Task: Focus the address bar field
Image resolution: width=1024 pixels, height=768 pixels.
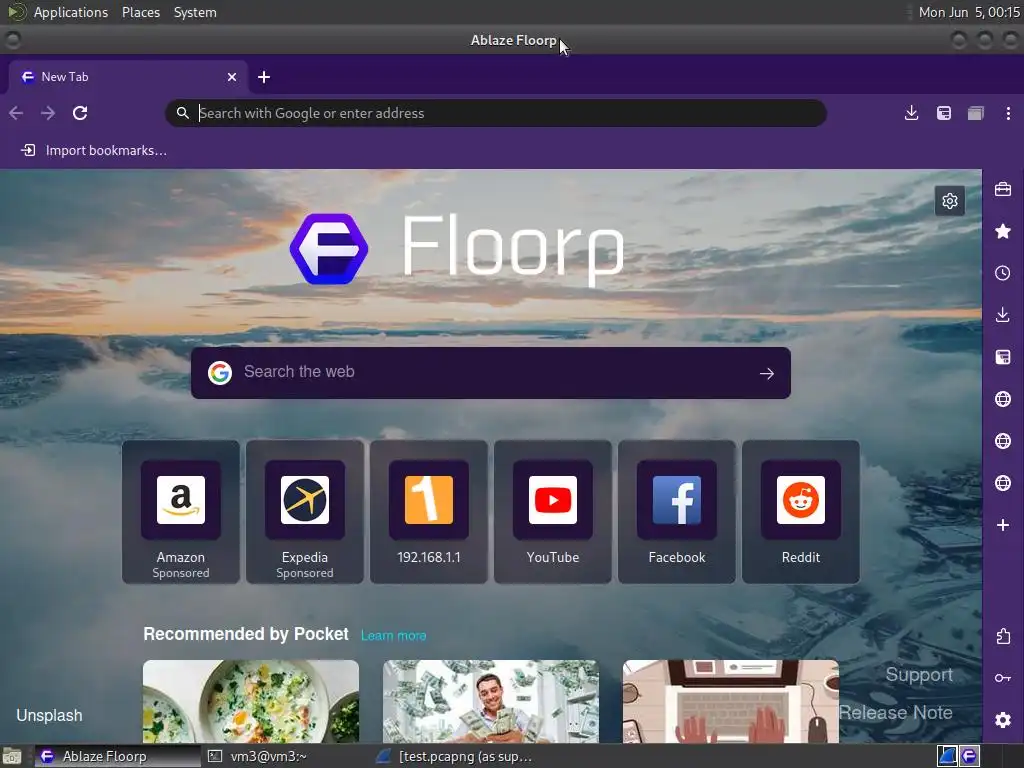Action: 496,113
